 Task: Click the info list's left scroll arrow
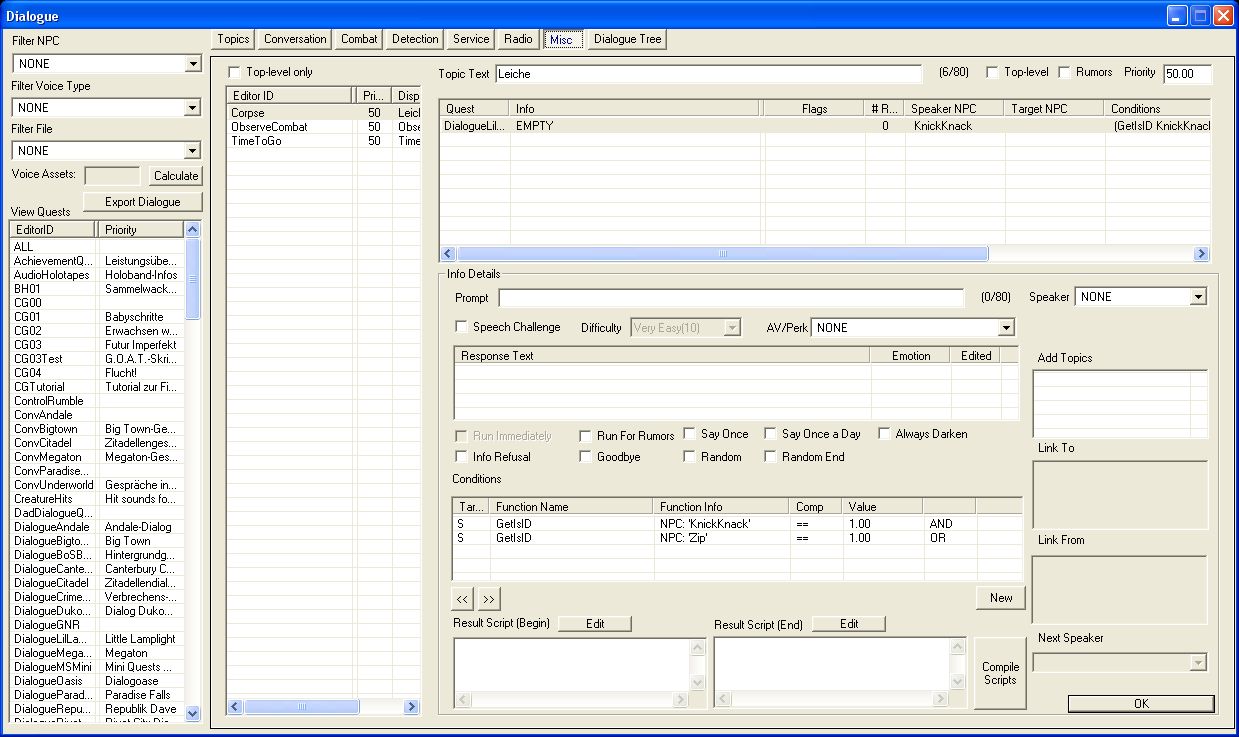tap(448, 254)
